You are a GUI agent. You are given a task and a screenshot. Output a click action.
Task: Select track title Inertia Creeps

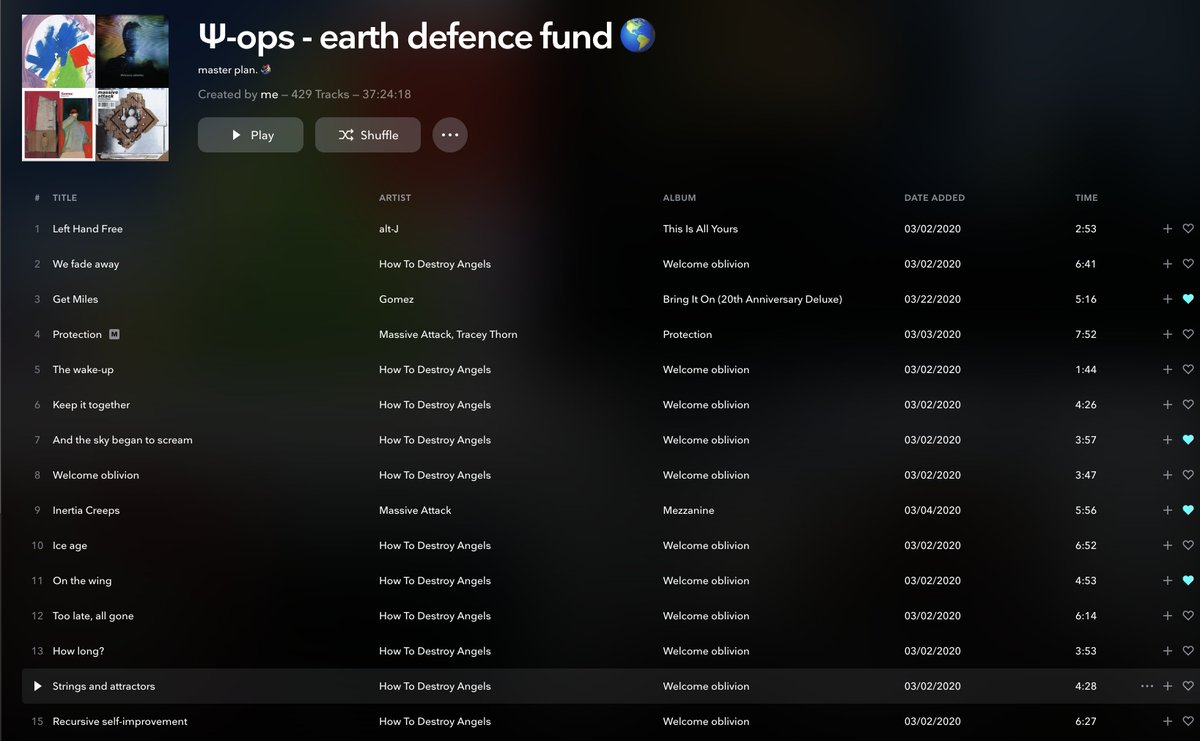point(86,510)
